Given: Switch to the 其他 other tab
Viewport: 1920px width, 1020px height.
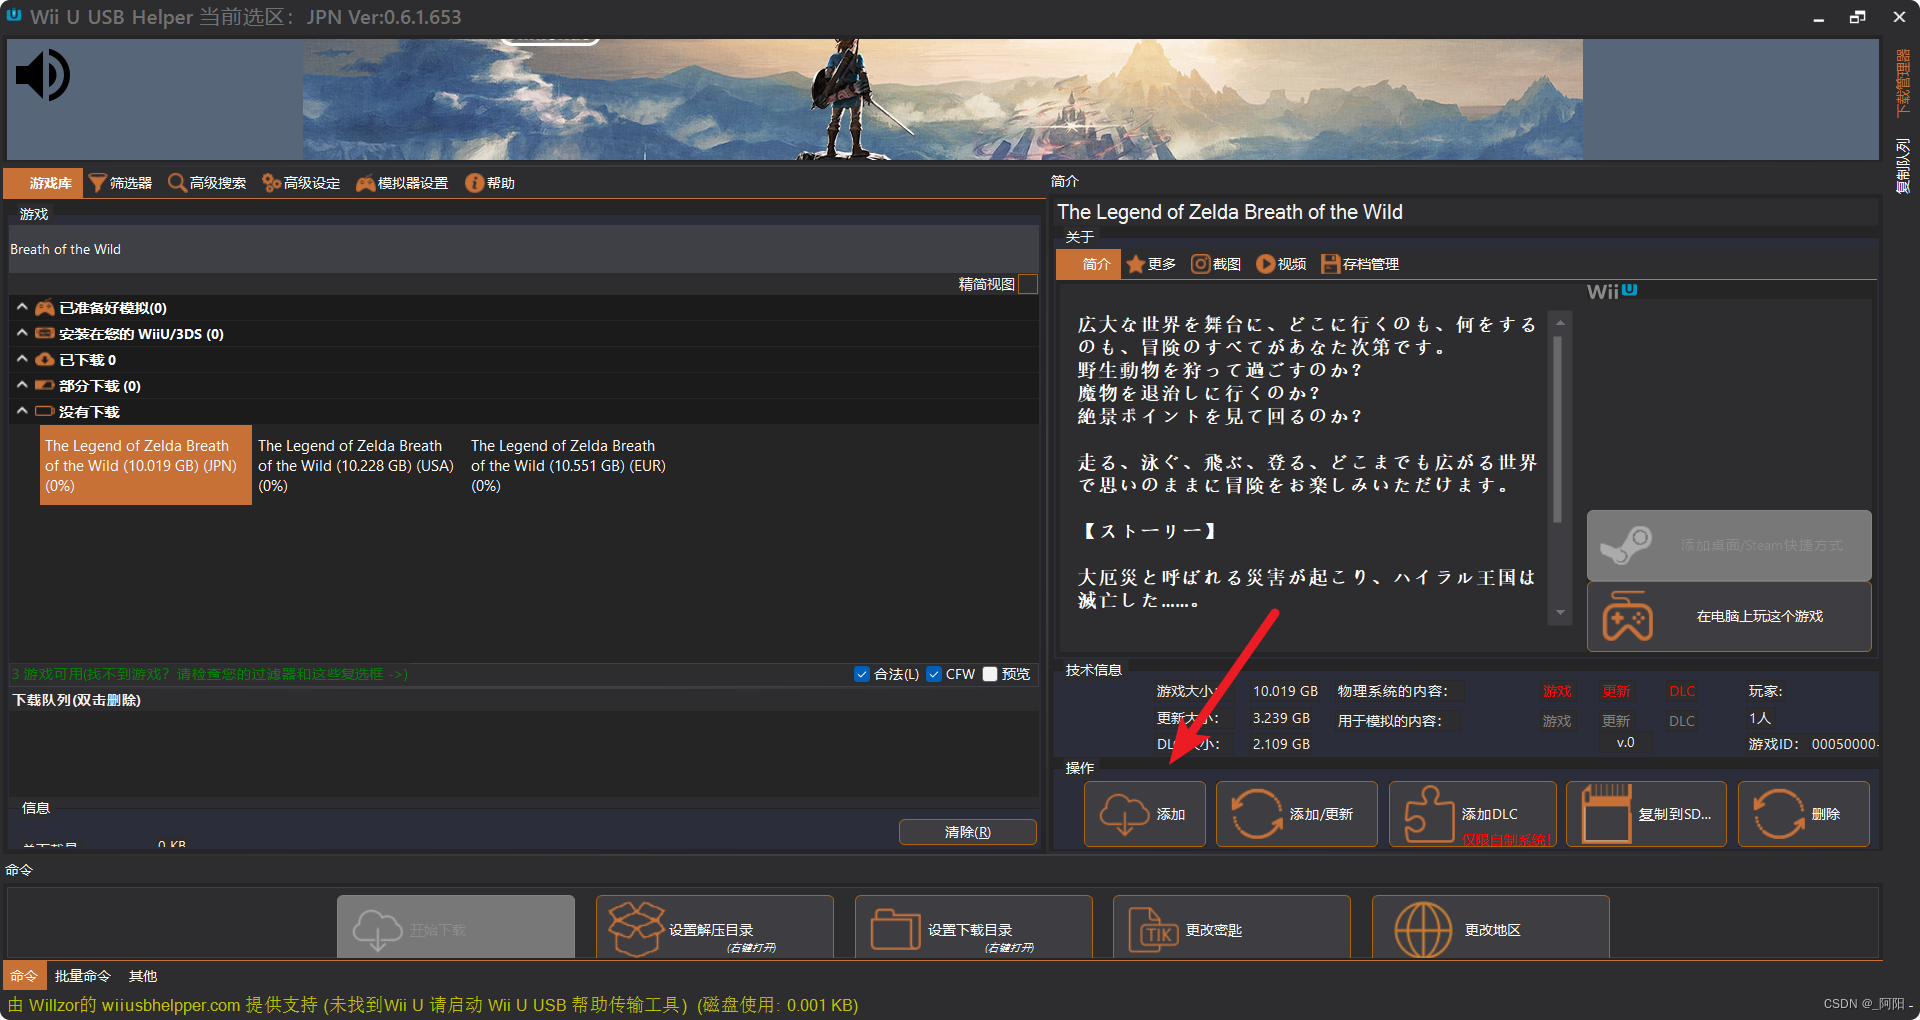Looking at the screenshot, I should (x=143, y=976).
